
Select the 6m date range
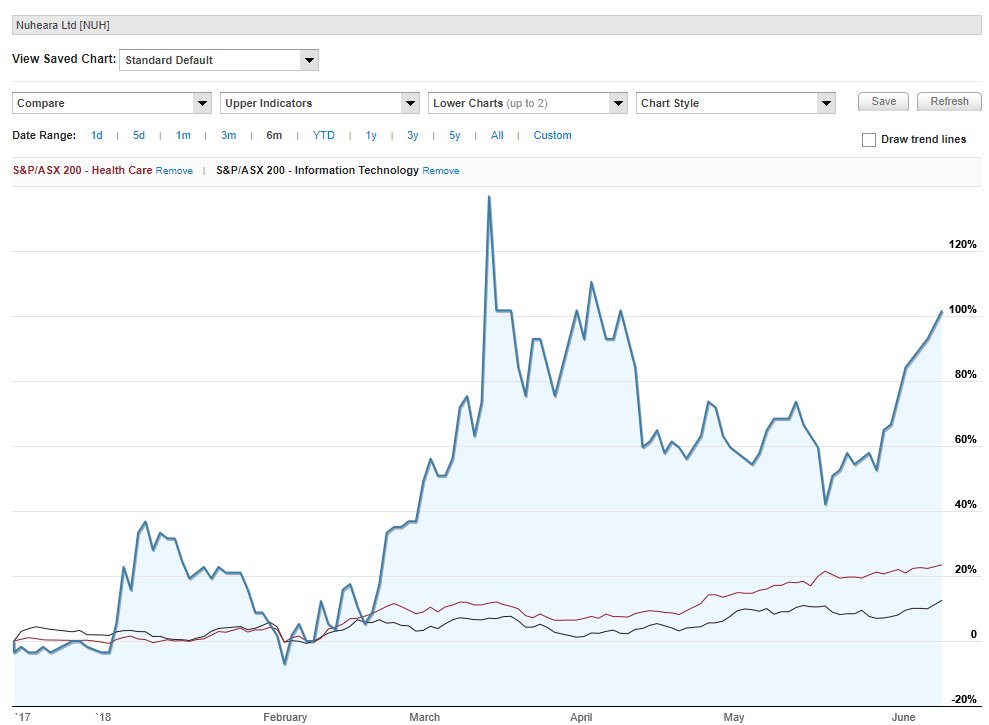click(274, 135)
